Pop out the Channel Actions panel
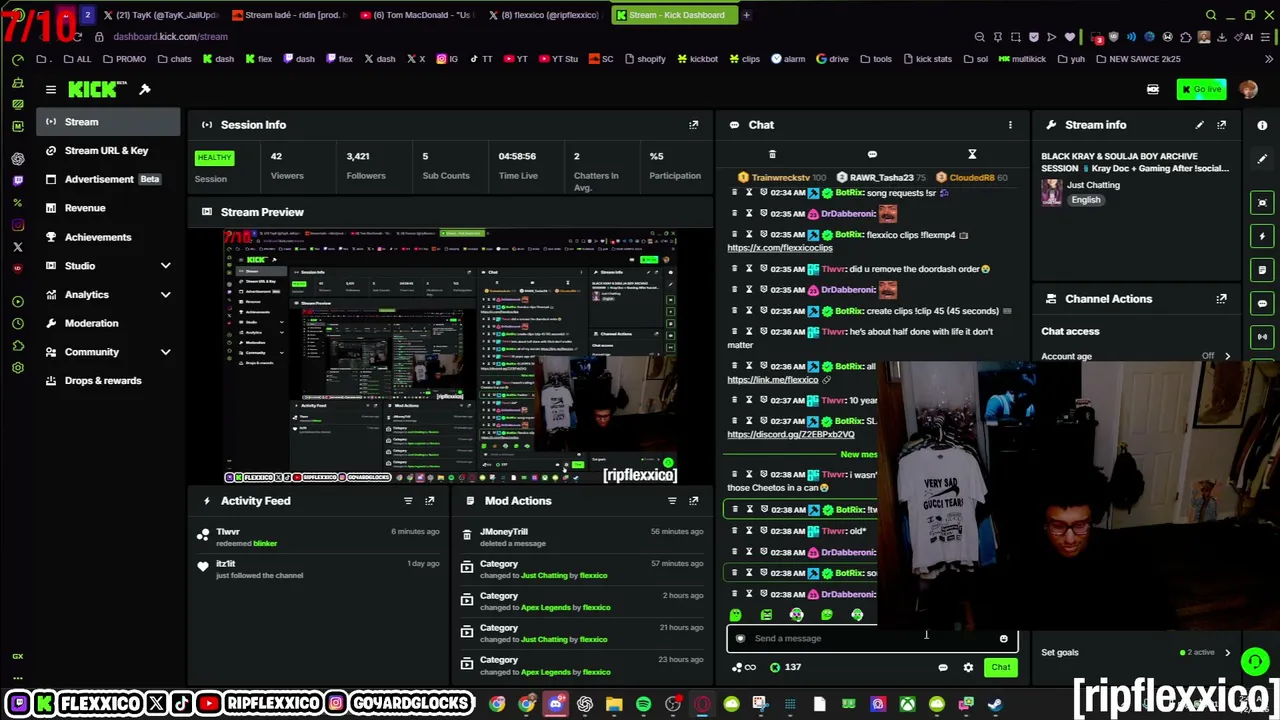 (x=1221, y=299)
